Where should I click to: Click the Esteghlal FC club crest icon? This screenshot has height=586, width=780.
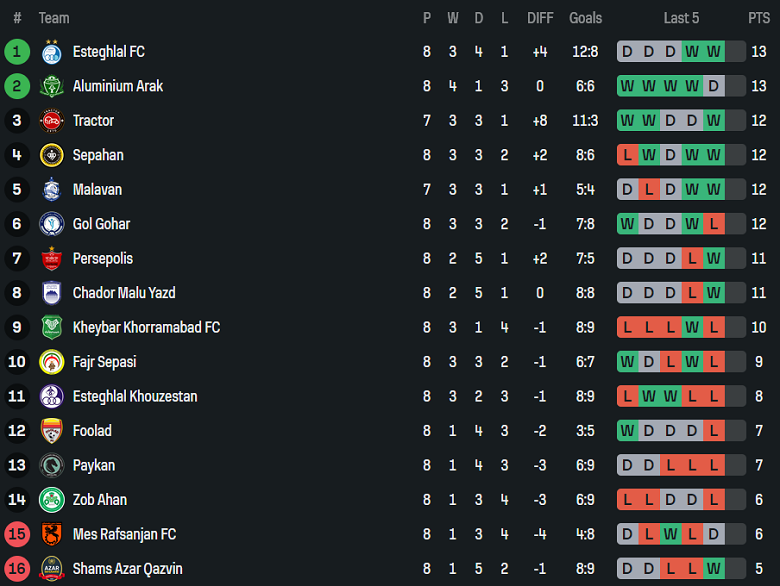[x=51, y=52]
